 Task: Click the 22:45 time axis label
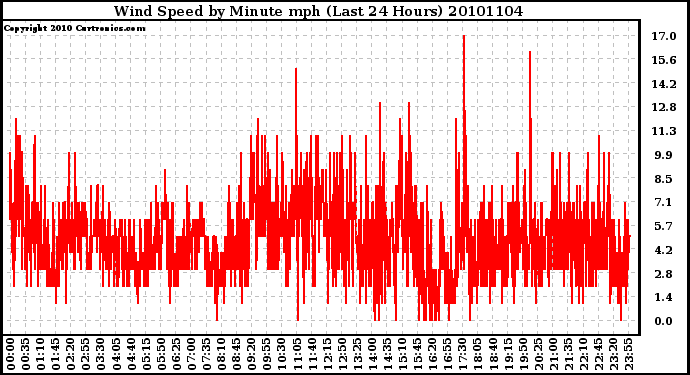(x=599, y=355)
